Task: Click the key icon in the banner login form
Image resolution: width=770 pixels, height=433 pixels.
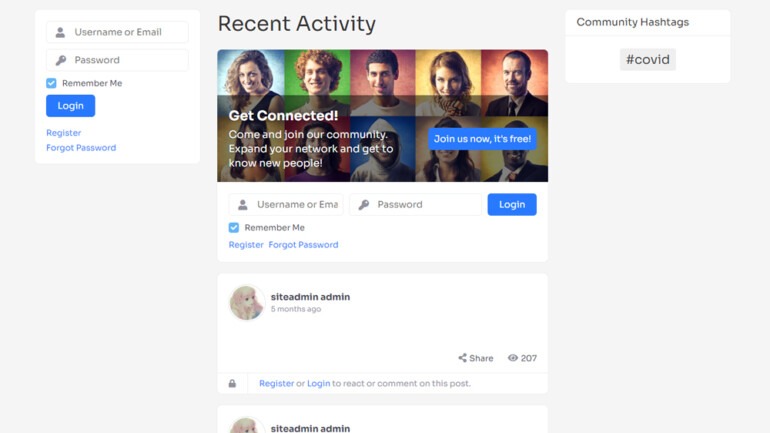Action: tap(363, 205)
